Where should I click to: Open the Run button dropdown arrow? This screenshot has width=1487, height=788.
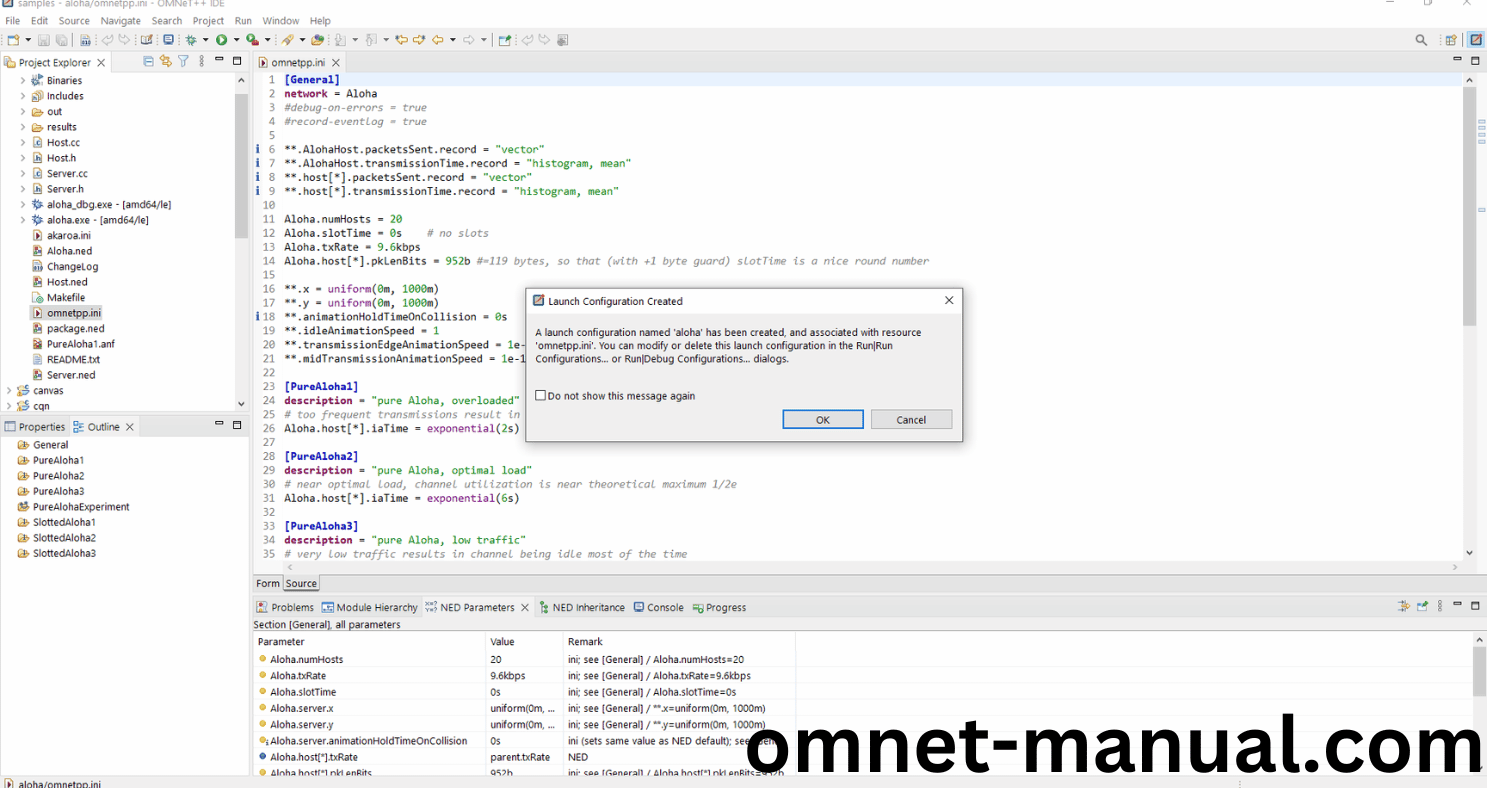click(x=237, y=40)
